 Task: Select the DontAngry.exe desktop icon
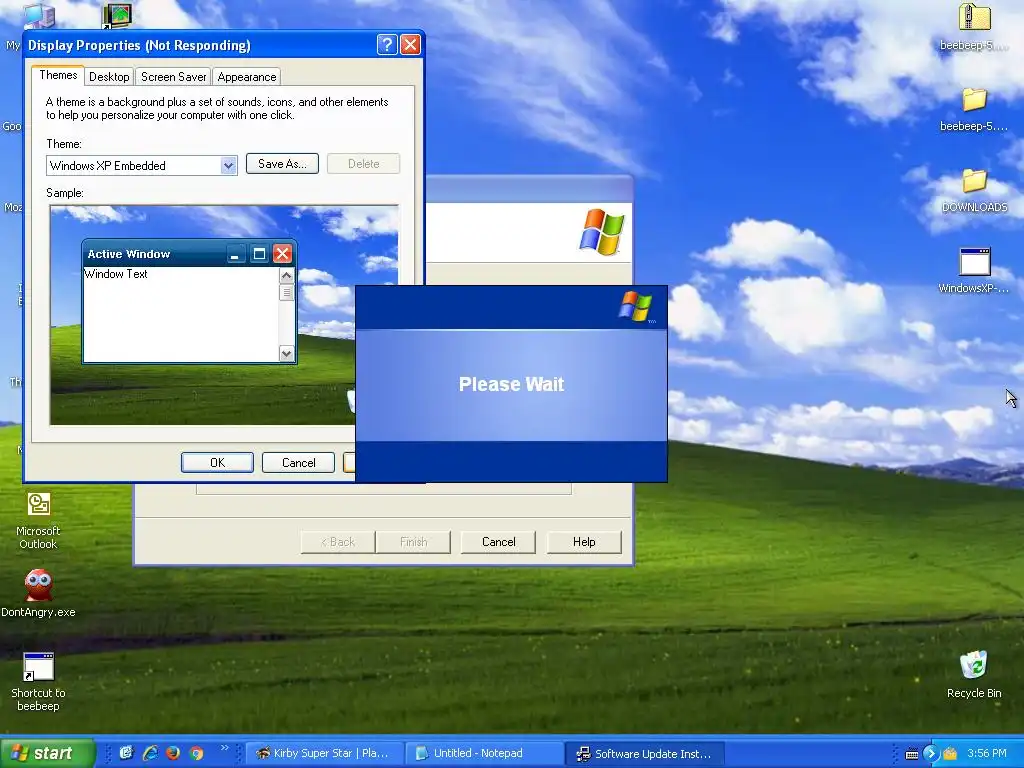pyautogui.click(x=38, y=593)
